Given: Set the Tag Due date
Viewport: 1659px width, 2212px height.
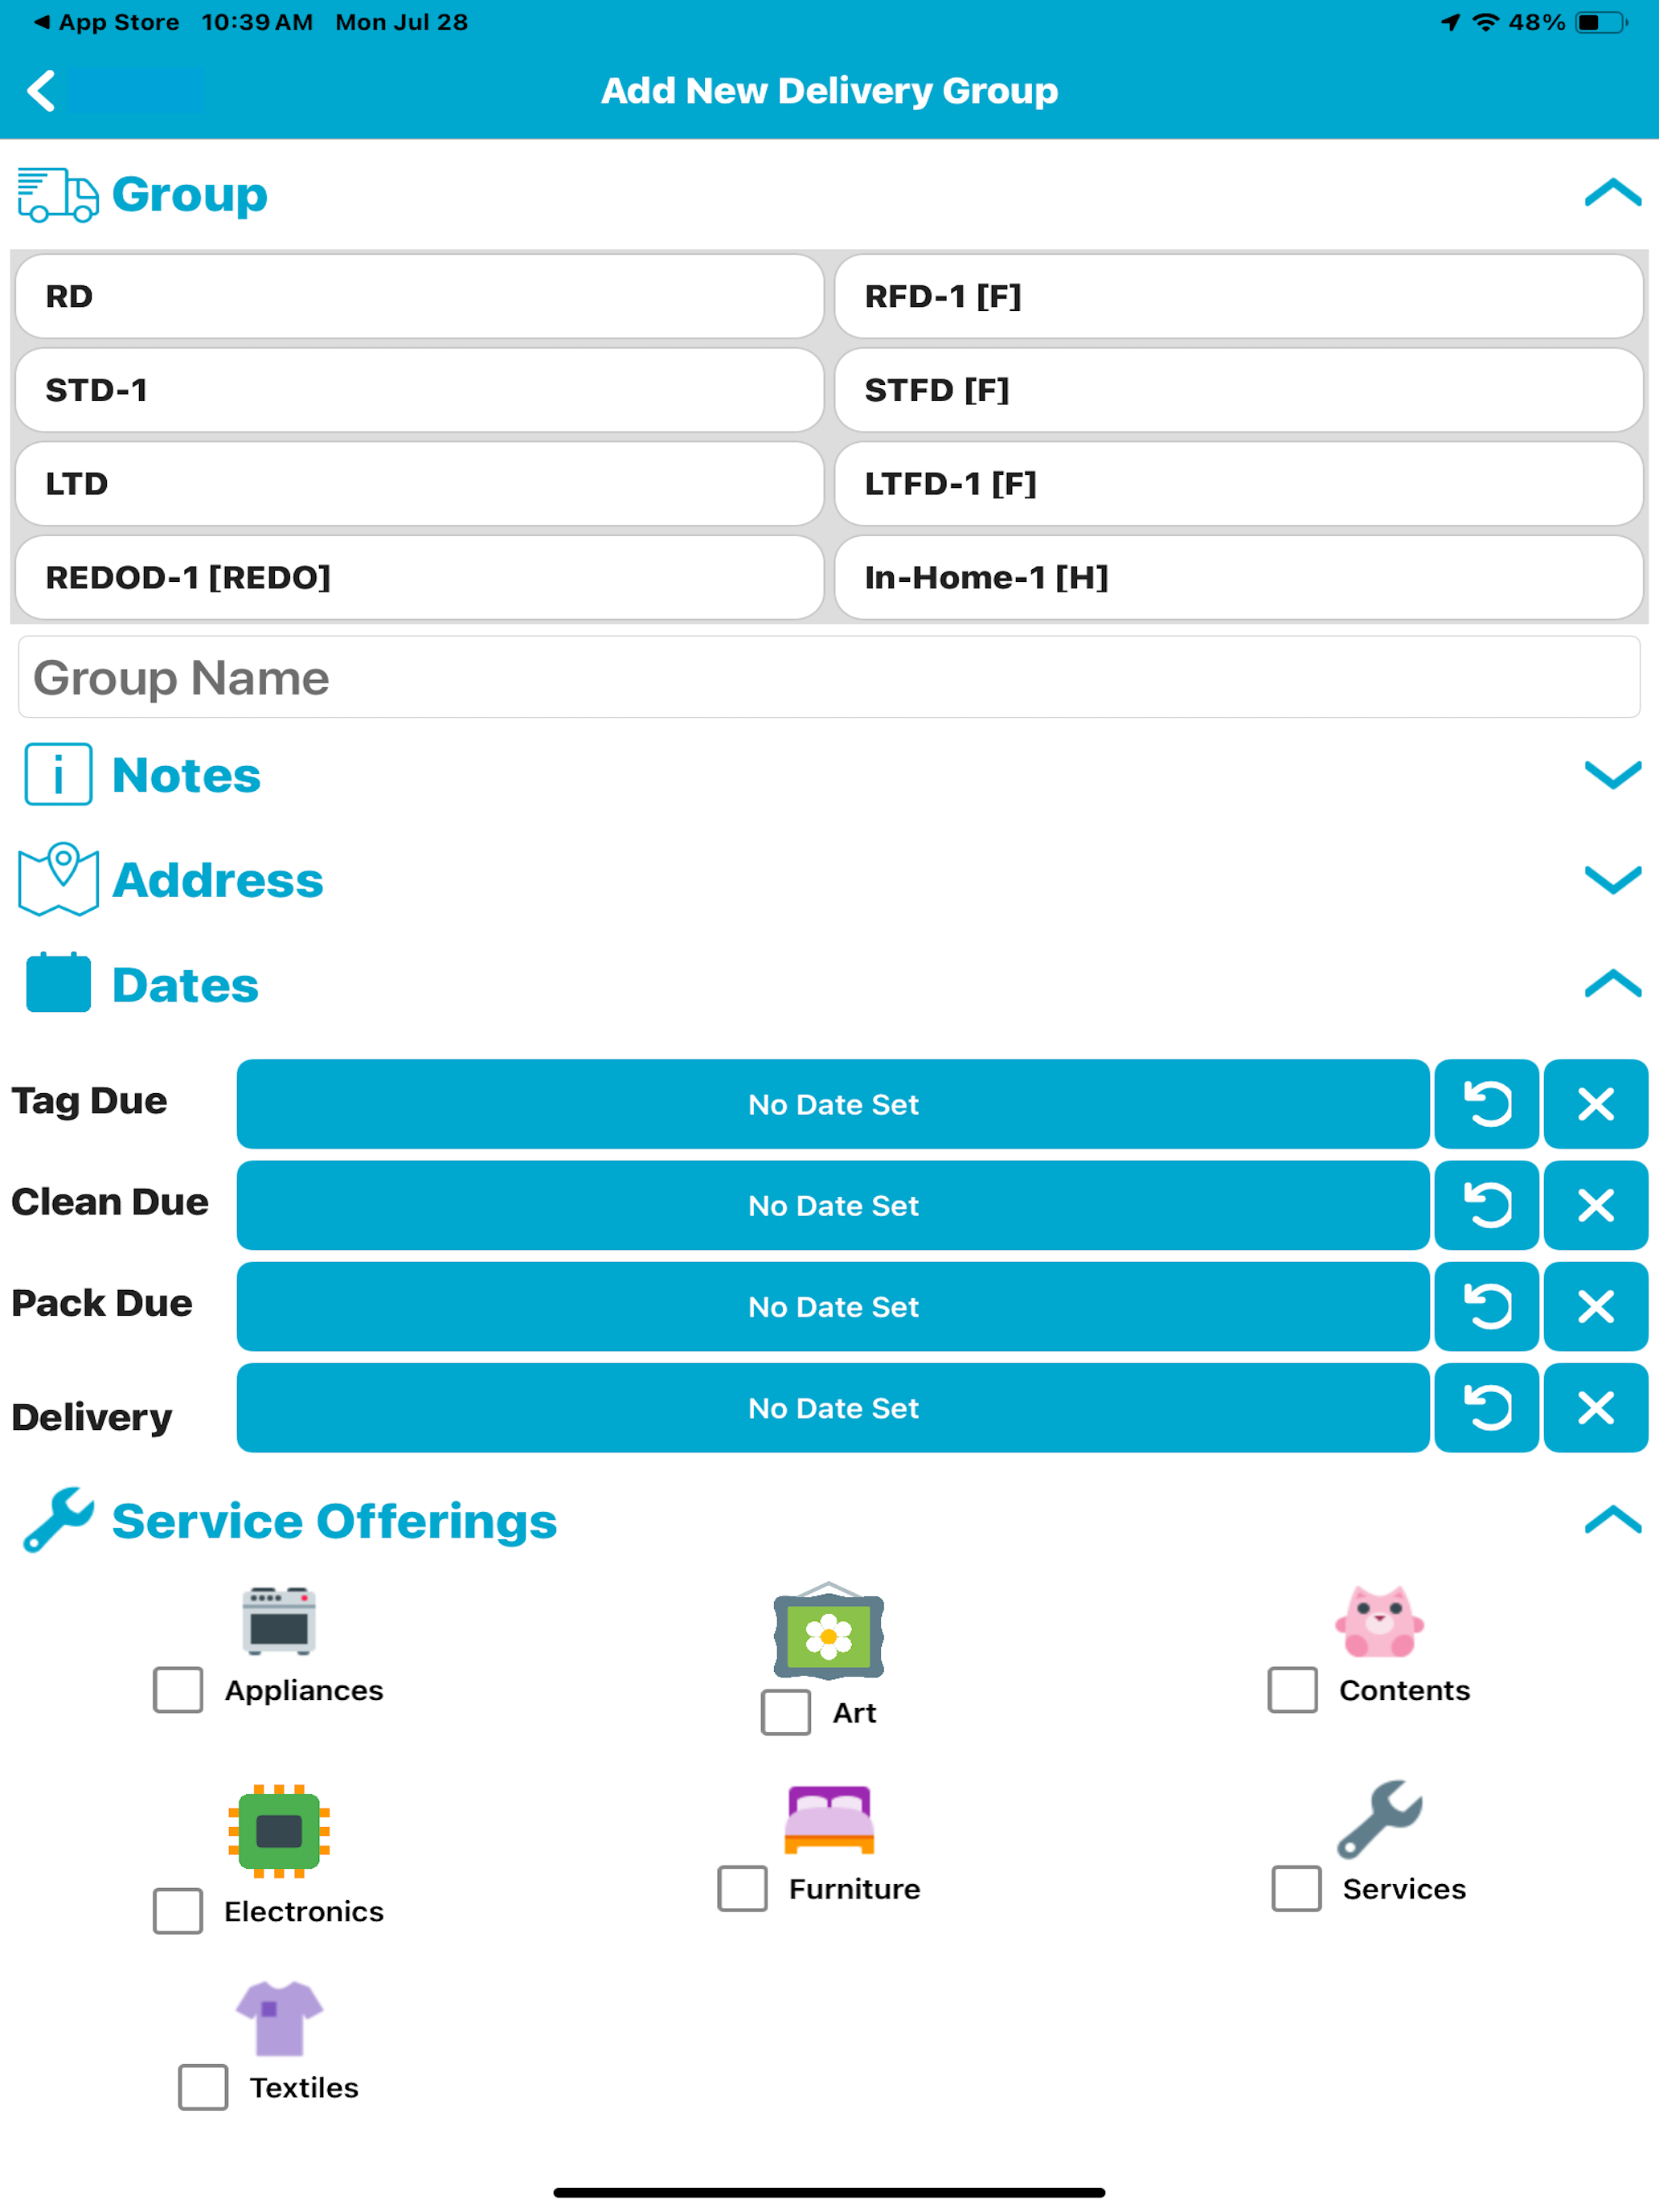Looking at the screenshot, I should point(833,1104).
